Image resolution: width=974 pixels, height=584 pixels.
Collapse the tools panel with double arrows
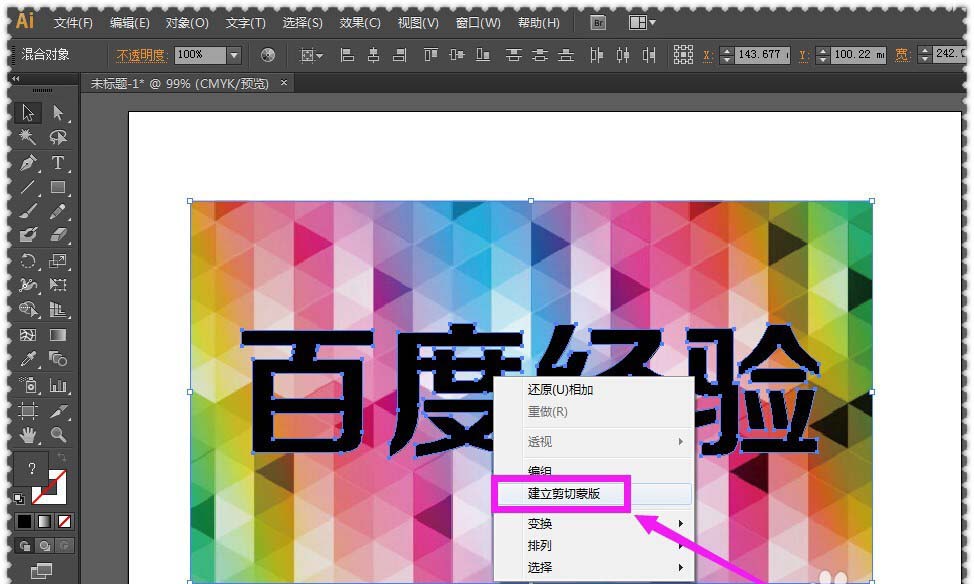tap(16, 79)
